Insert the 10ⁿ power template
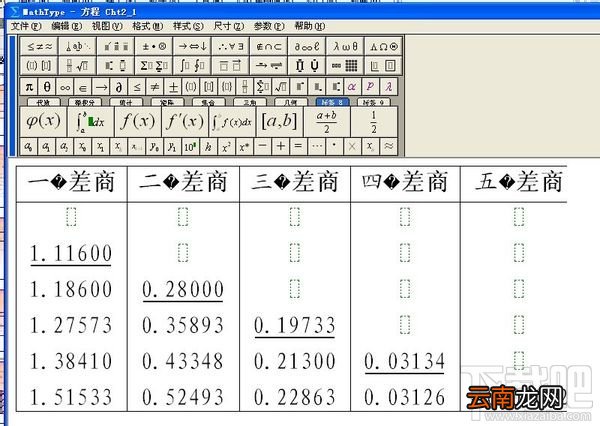Screen dimensions: 600x426 (190, 146)
